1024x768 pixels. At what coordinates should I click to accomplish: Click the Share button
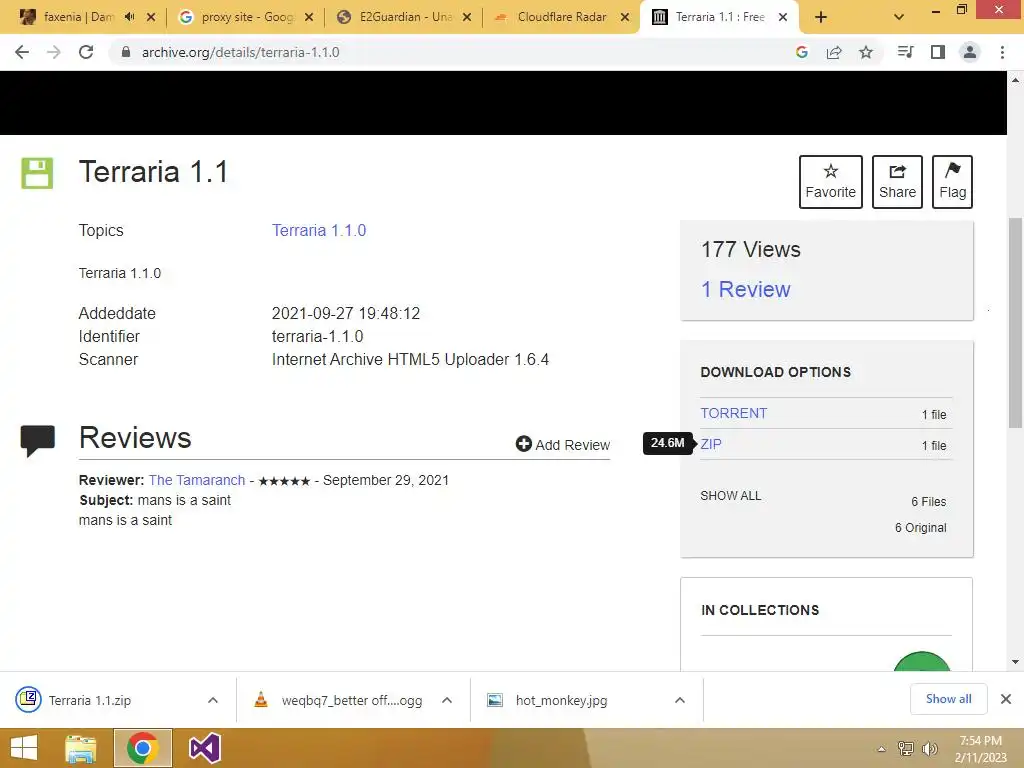[897, 182]
